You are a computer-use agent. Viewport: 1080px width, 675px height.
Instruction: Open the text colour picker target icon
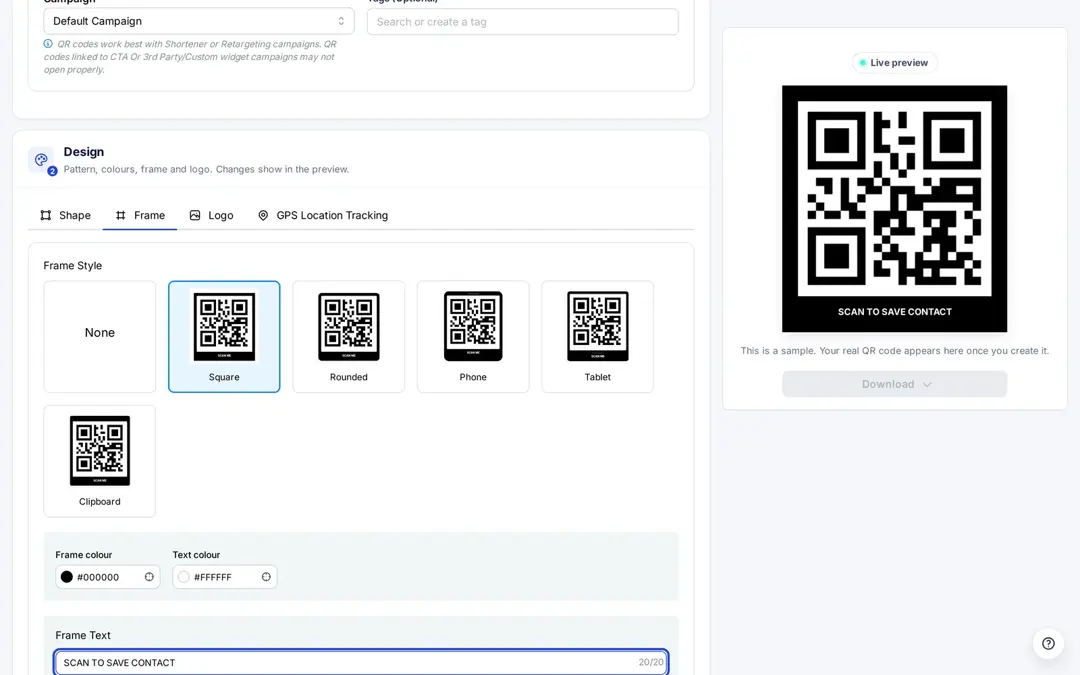pyautogui.click(x=266, y=577)
